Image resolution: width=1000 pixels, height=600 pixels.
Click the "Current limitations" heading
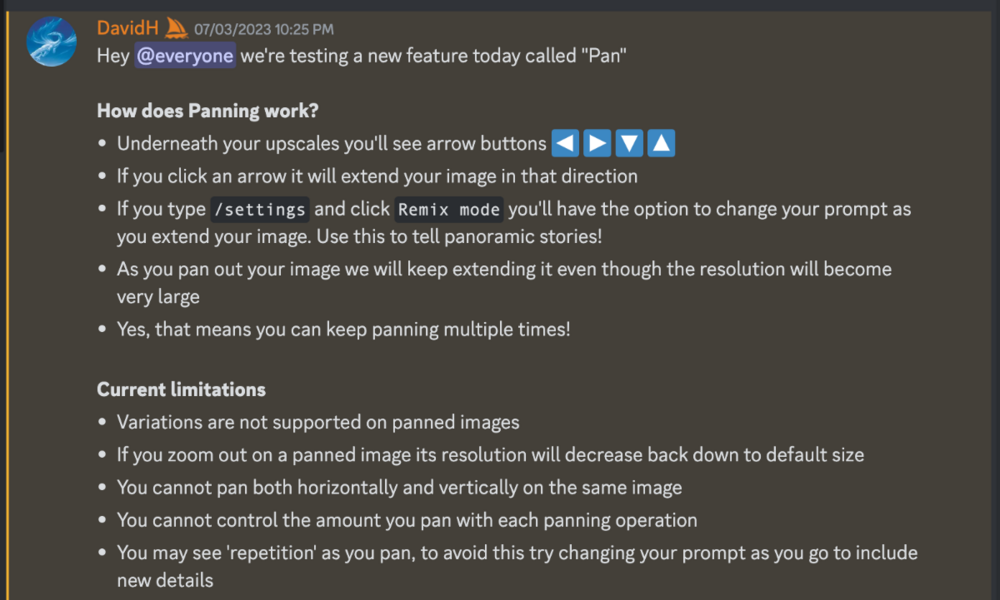[181, 389]
